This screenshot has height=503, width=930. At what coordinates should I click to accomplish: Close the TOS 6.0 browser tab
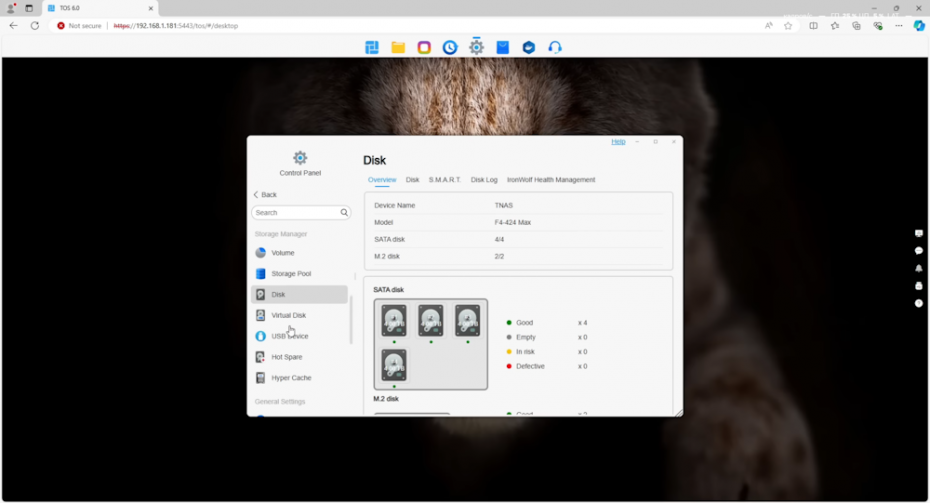151,8
